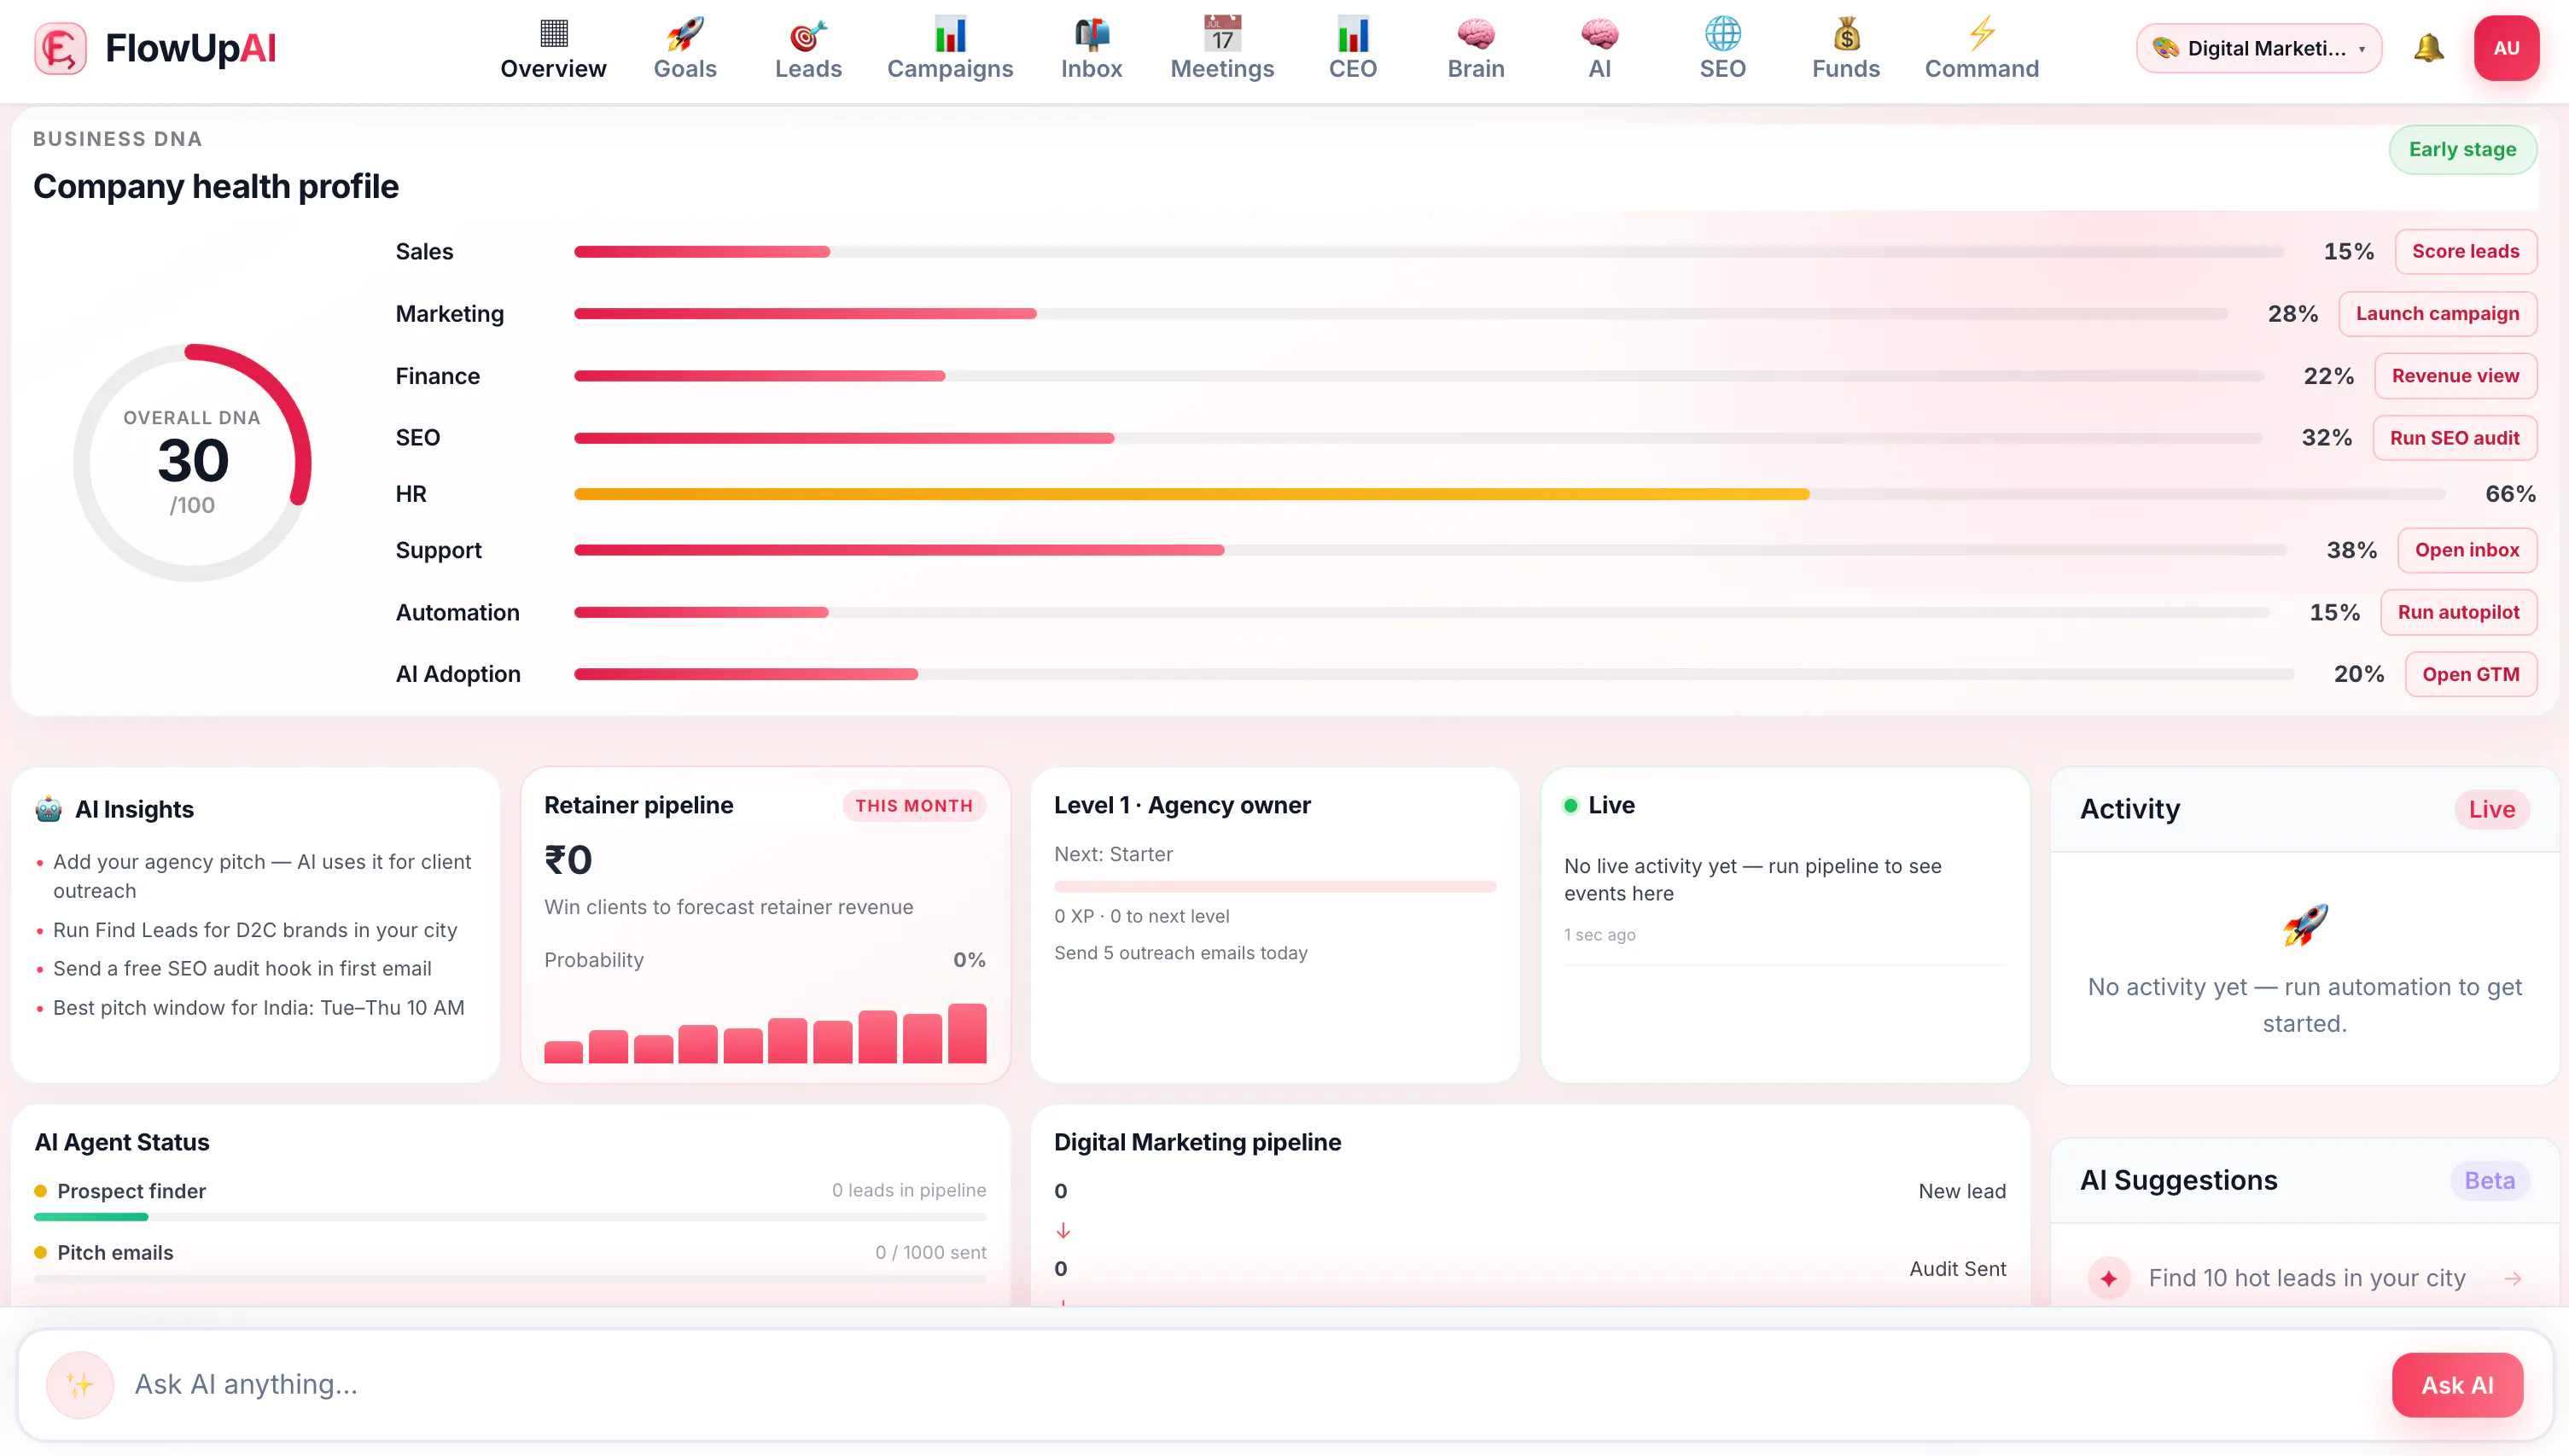This screenshot has width=2569, height=1456.
Task: Click the Run SEO audit button
Action: [2454, 438]
